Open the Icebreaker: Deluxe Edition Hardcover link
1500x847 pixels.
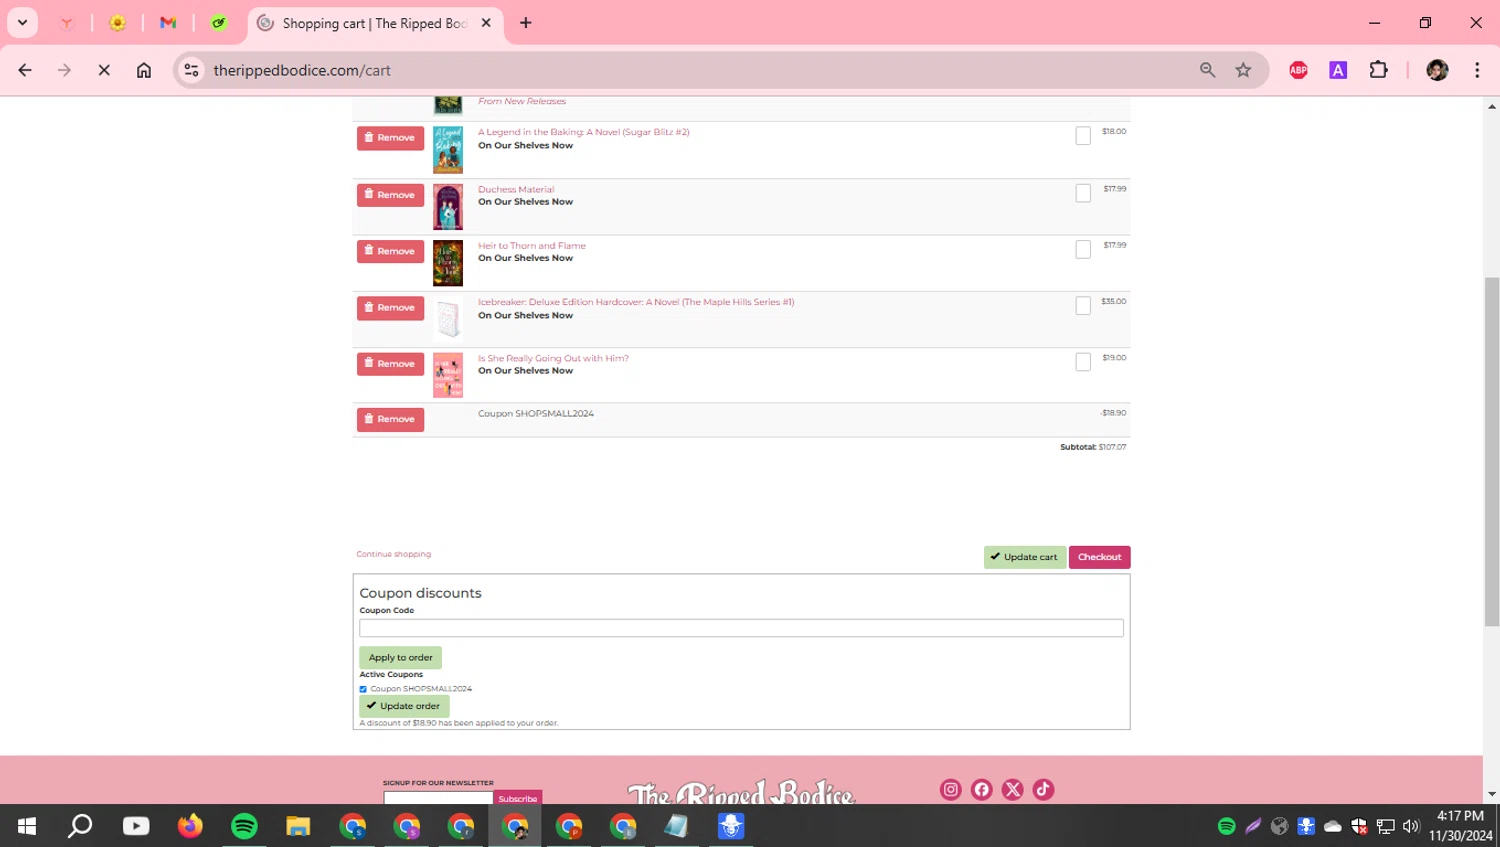(x=636, y=302)
